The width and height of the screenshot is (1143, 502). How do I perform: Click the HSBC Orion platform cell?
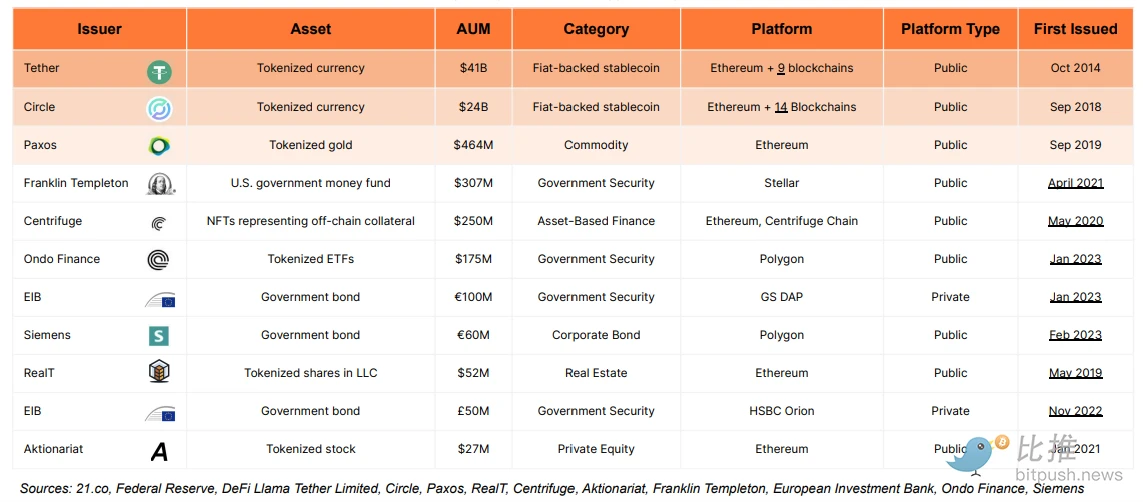click(782, 411)
